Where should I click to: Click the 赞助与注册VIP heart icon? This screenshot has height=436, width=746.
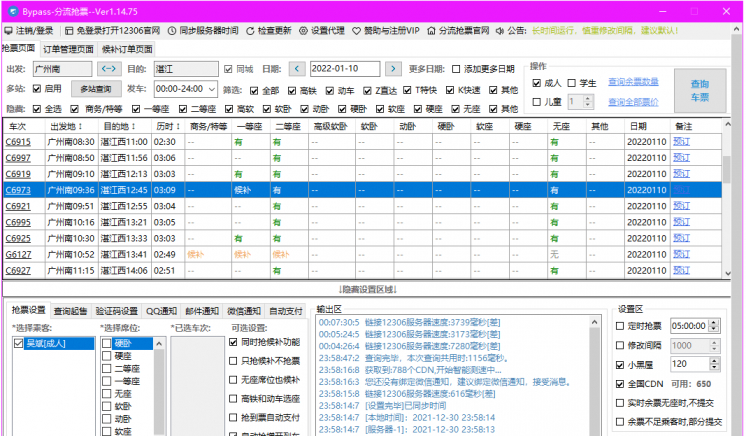[356, 31]
